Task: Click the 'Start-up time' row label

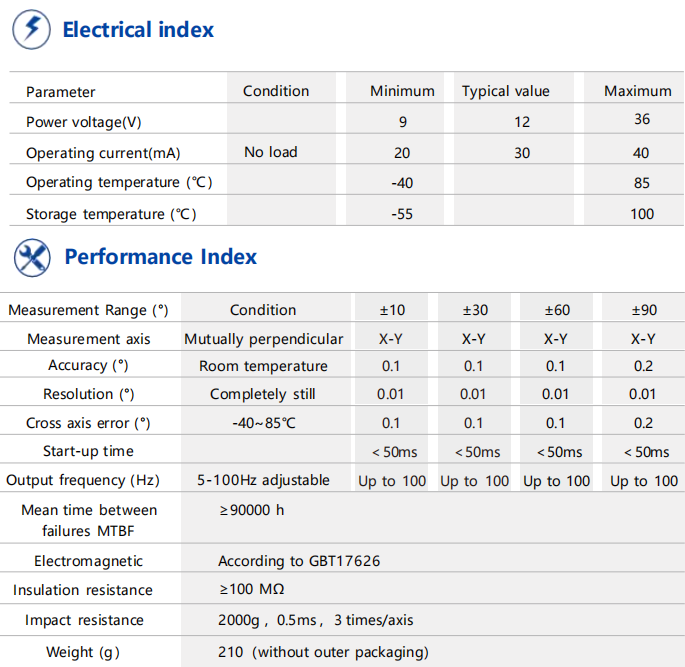Action: click(88, 451)
